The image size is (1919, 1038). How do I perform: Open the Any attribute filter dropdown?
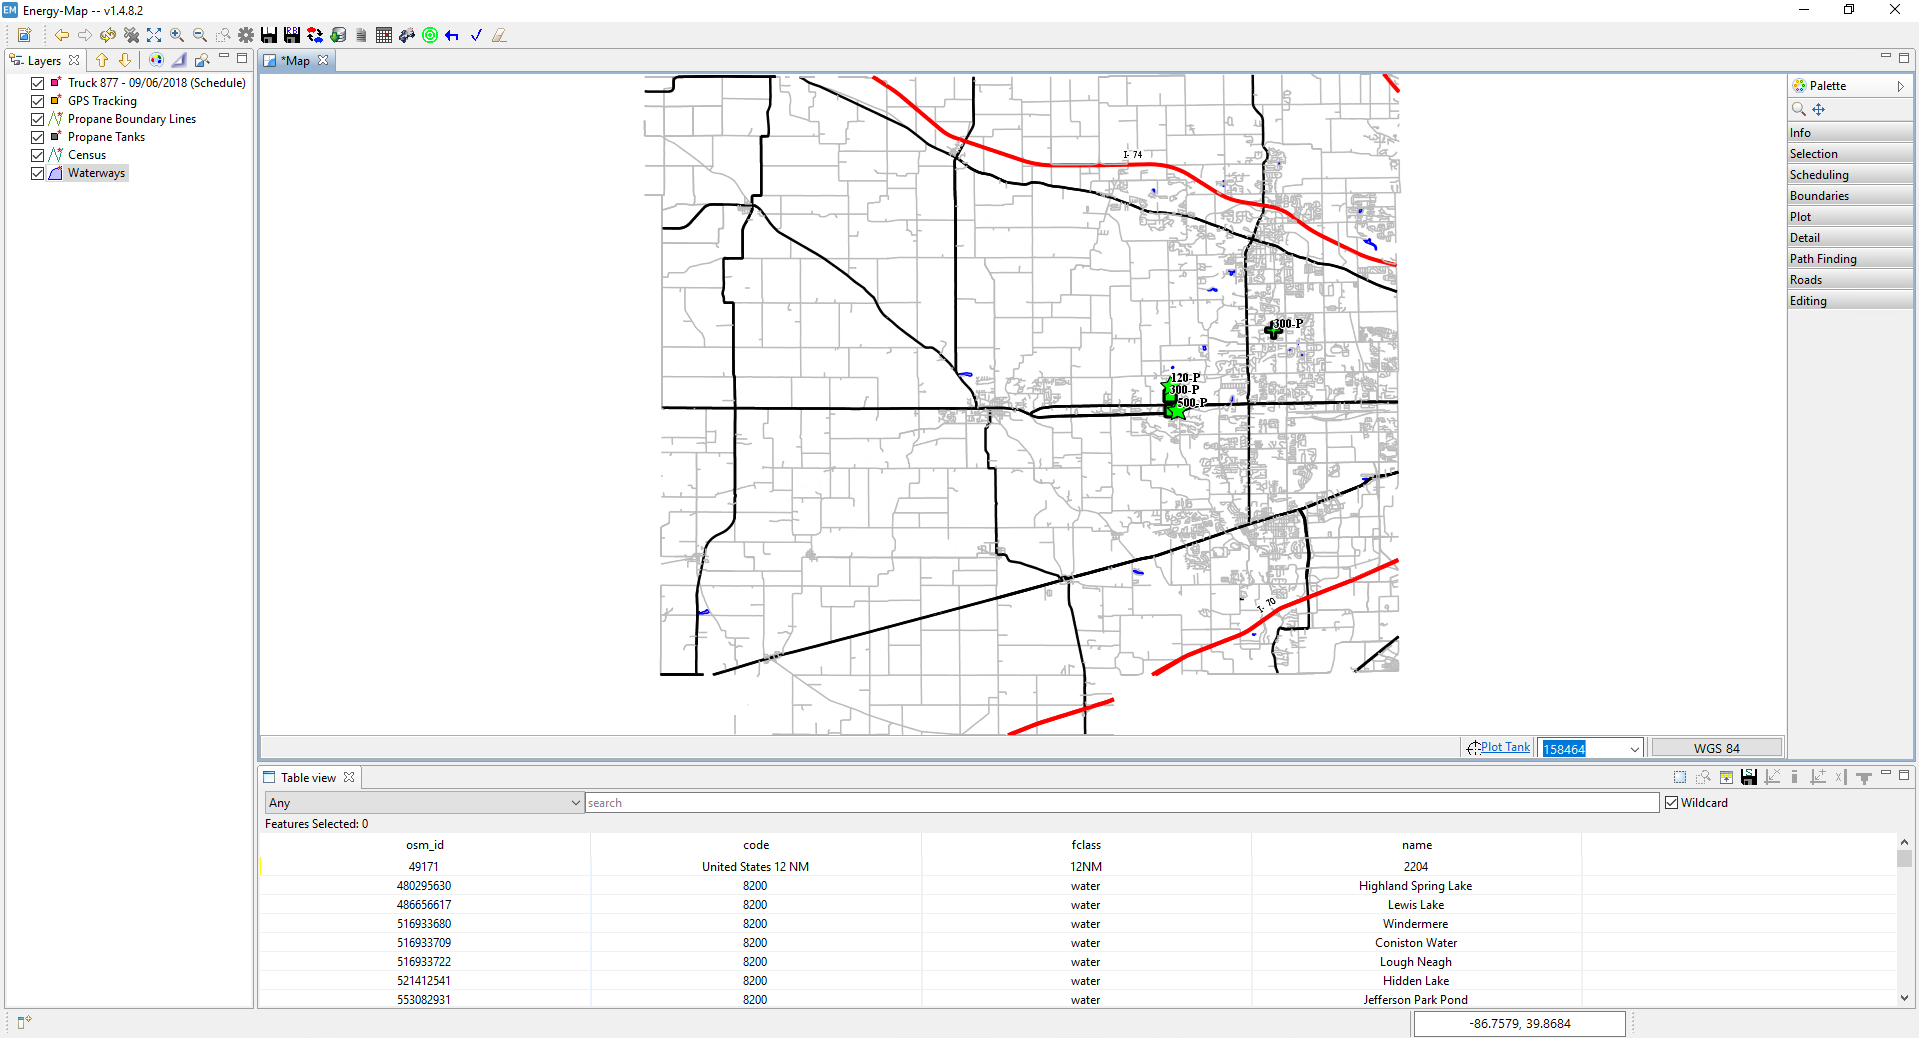(424, 803)
